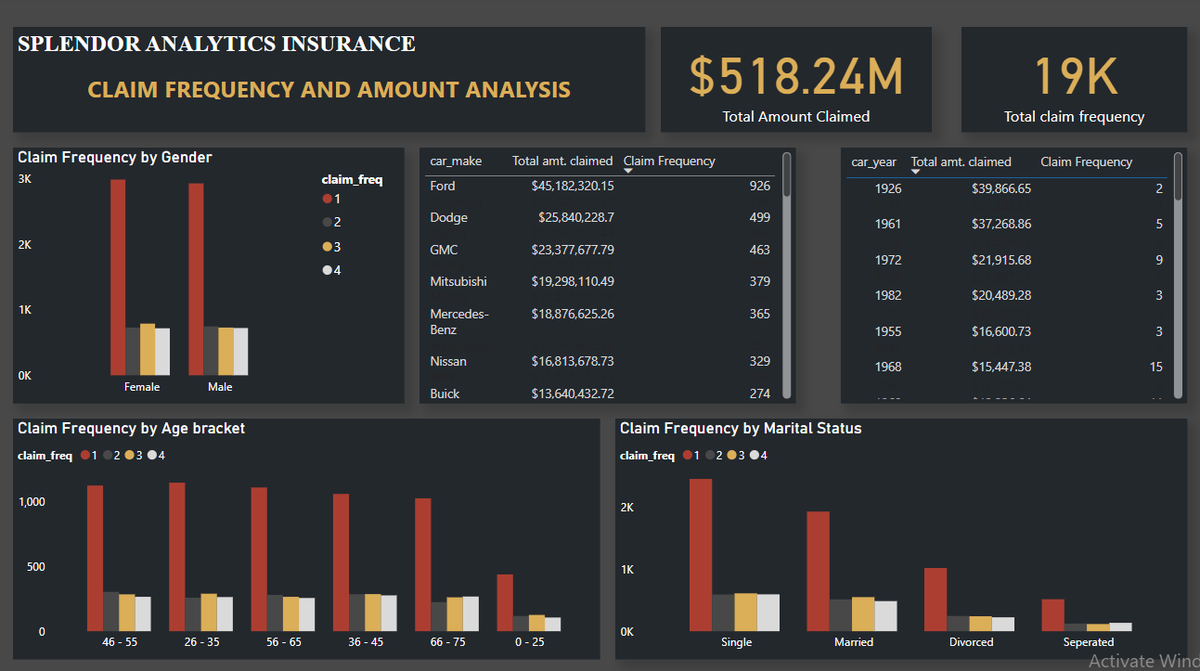Select legend dot 1 in Claim Frequency by Gender
The height and width of the screenshot is (671, 1200).
[326, 199]
